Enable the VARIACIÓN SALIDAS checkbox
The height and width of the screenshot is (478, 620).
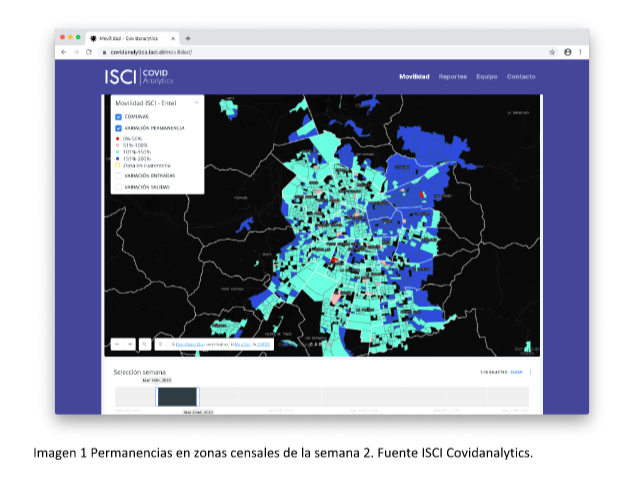pos(118,187)
